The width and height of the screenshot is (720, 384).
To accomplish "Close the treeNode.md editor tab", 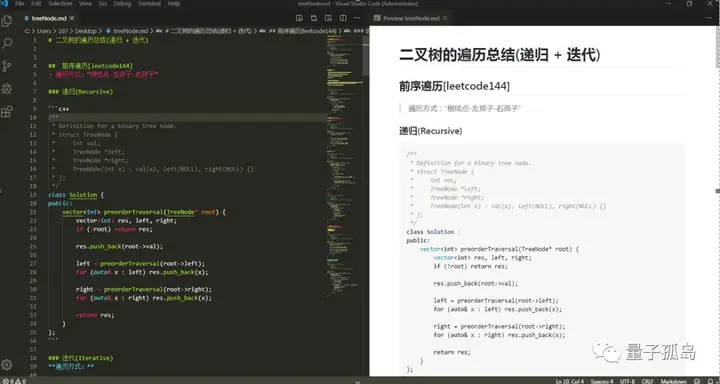I will coord(72,18).
